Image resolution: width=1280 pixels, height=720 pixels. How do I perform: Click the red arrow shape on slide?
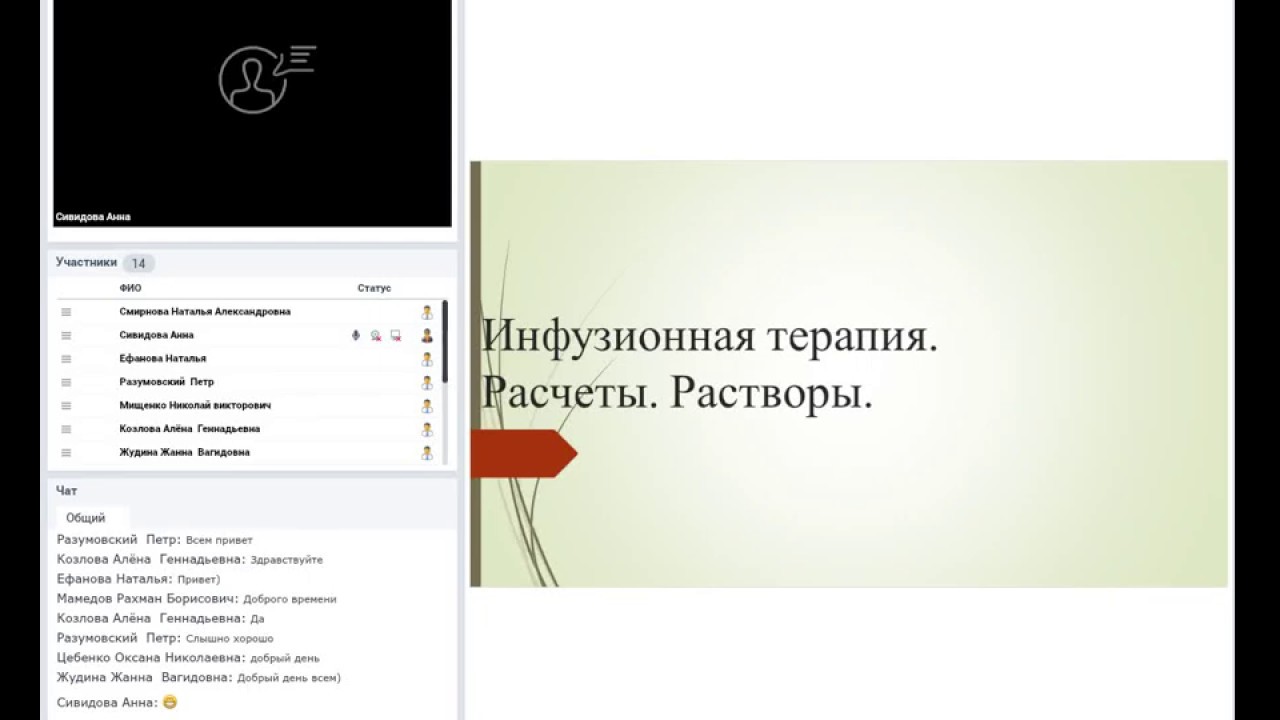tap(523, 454)
